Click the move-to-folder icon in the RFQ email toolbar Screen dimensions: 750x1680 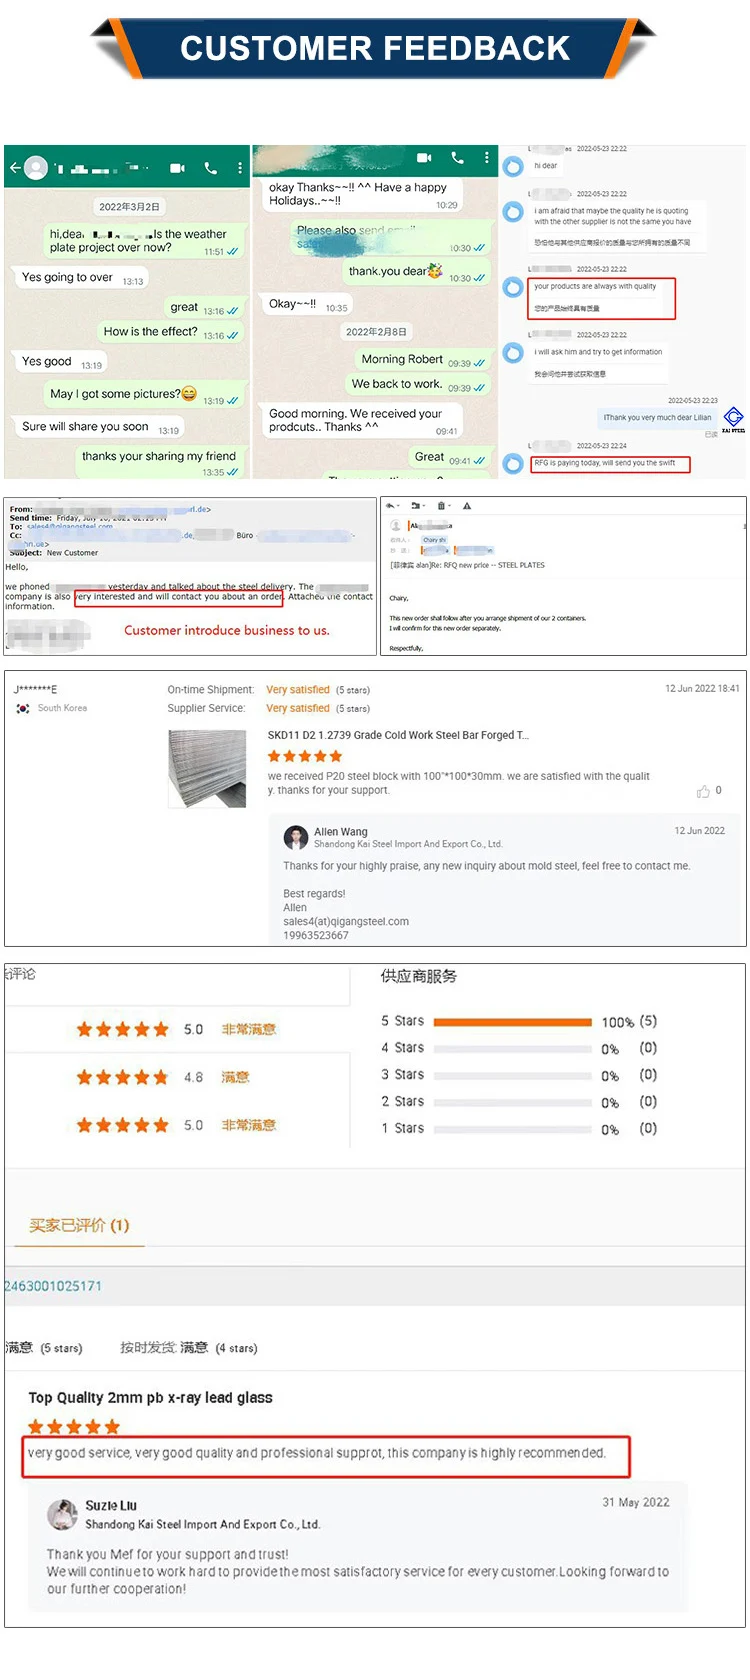[415, 506]
